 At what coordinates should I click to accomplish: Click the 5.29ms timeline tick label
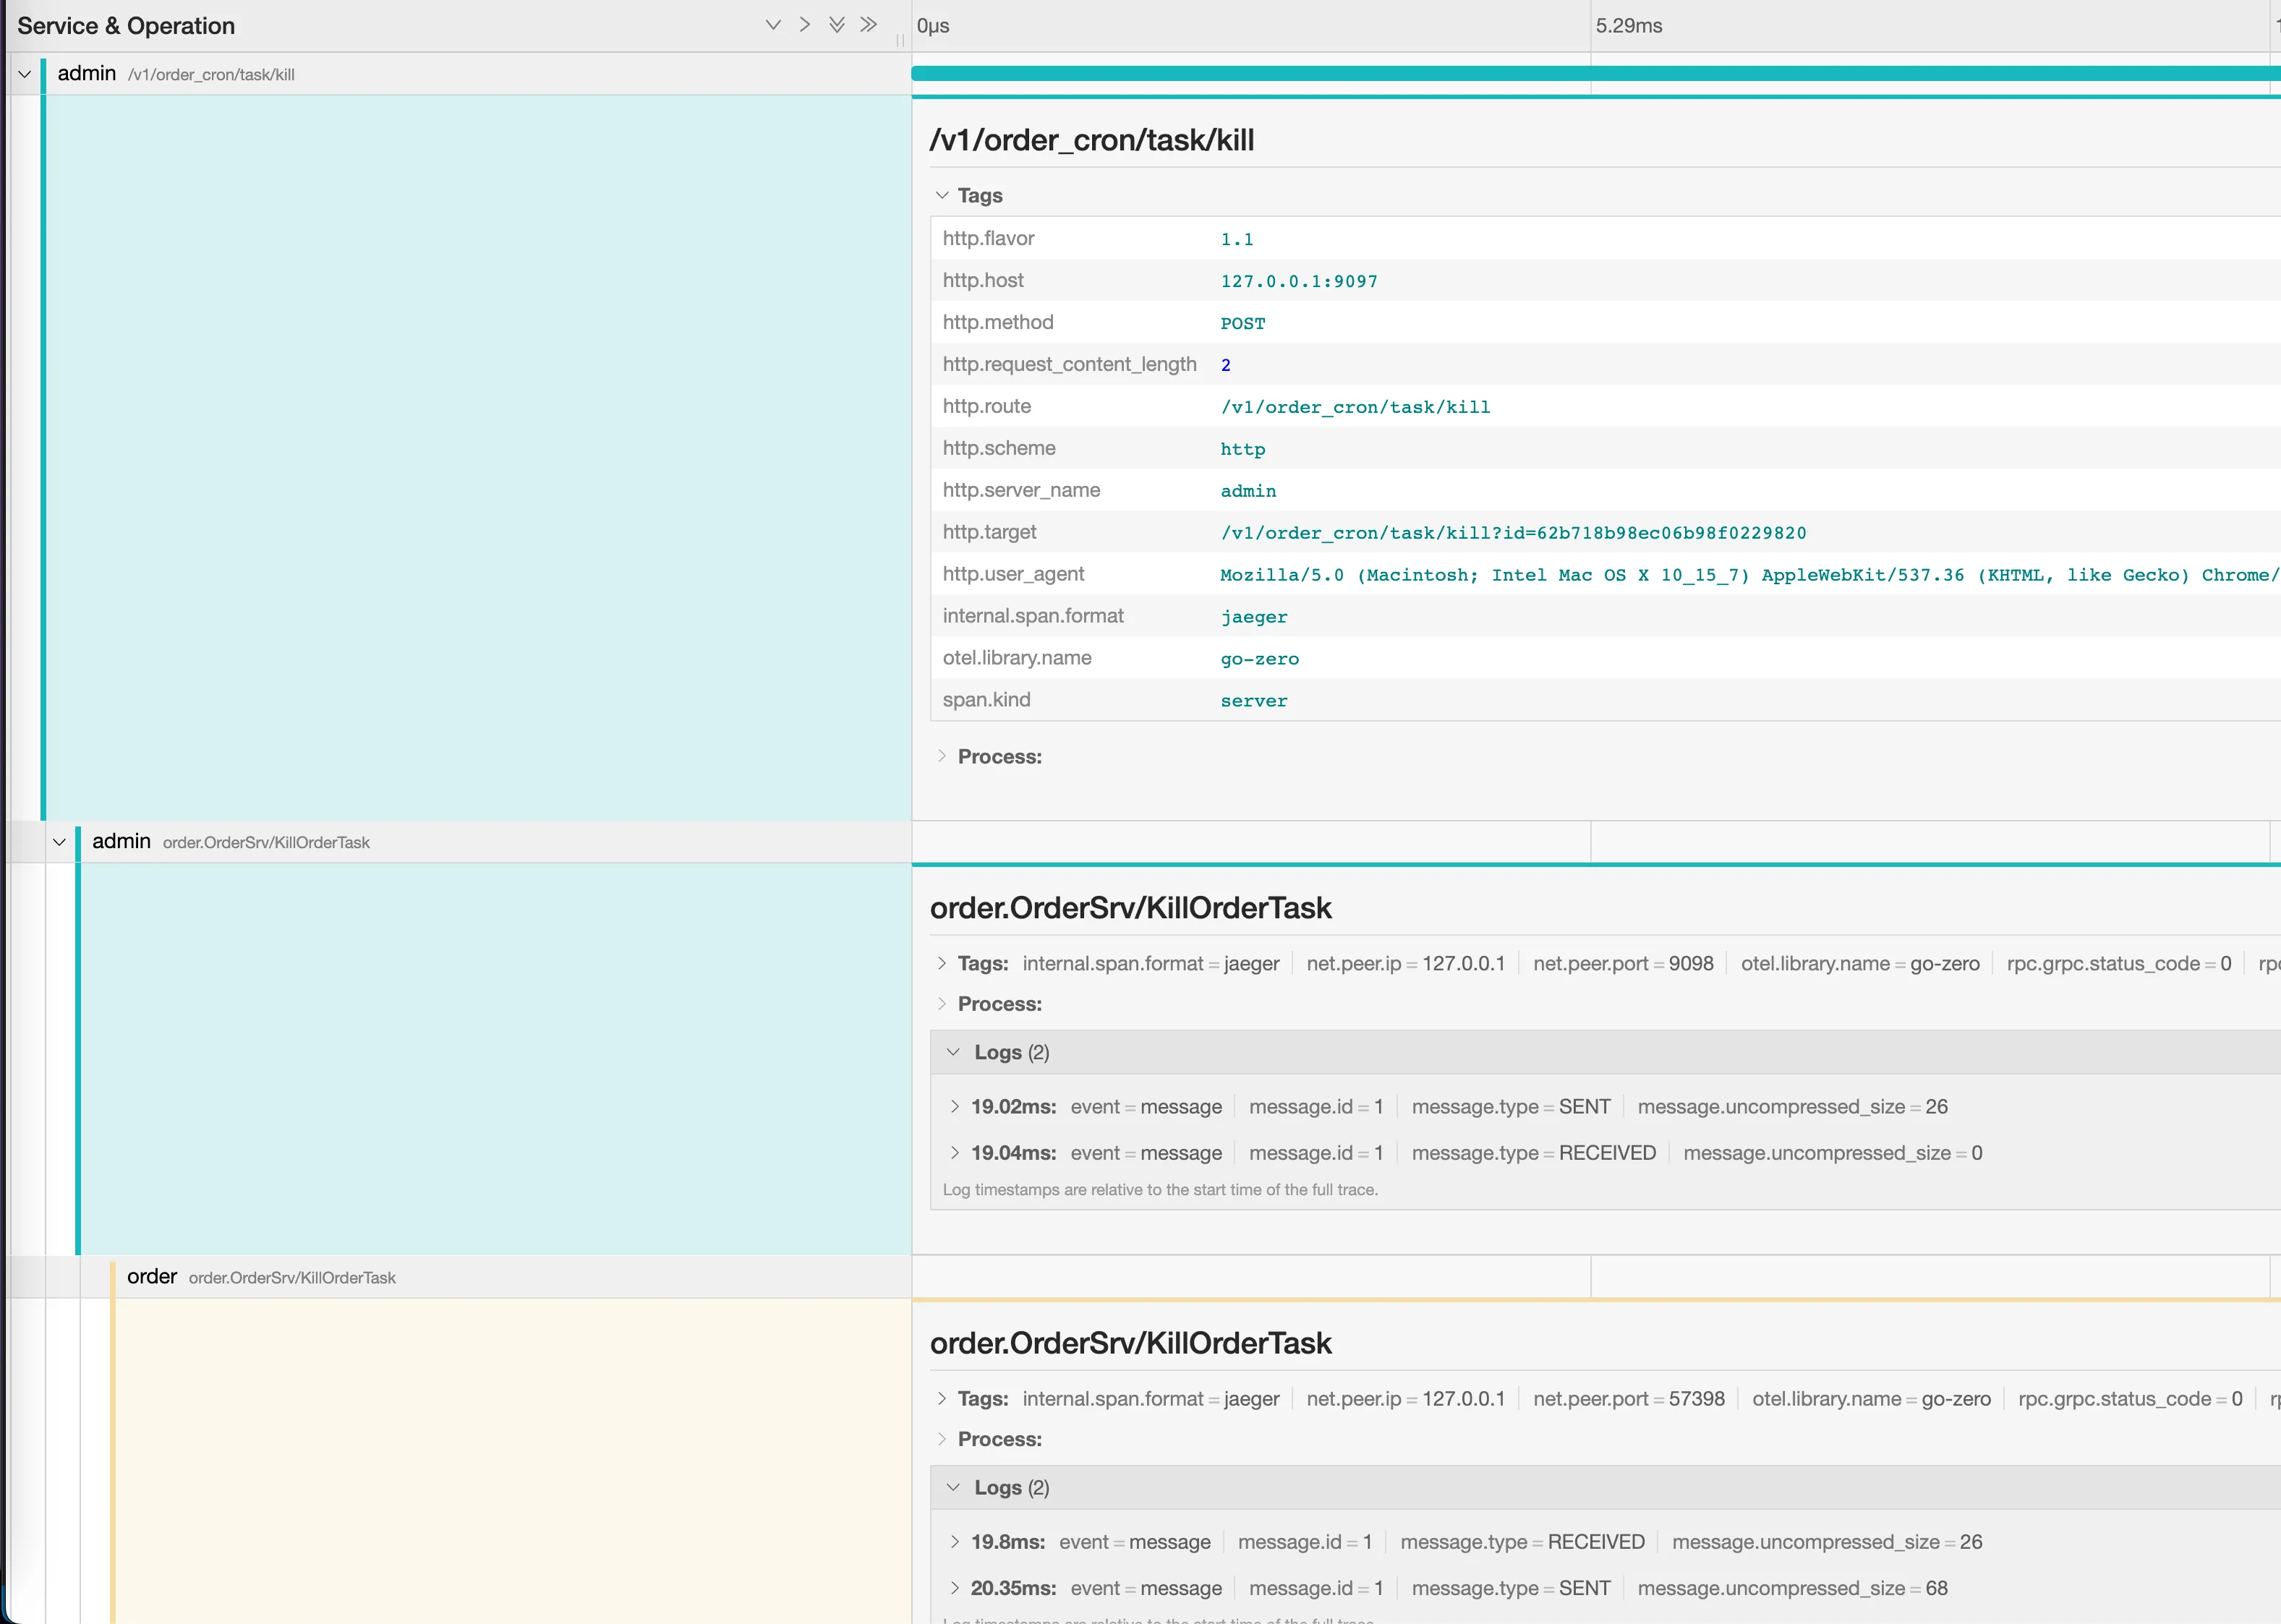pyautogui.click(x=1629, y=25)
